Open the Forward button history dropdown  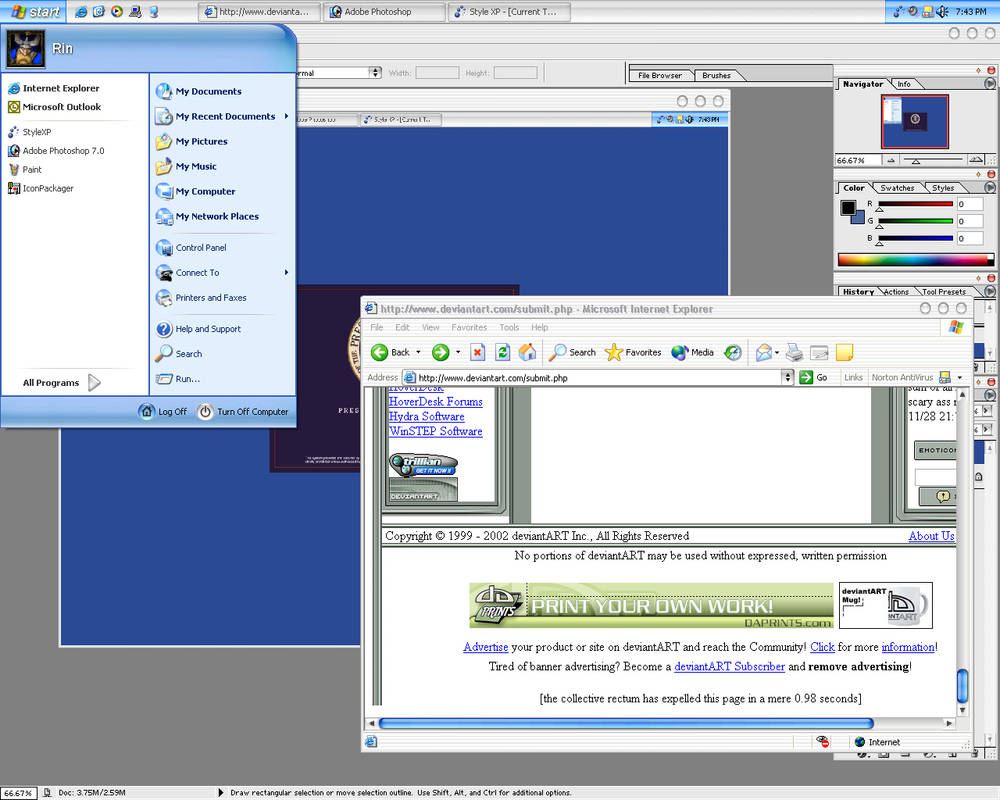458,352
